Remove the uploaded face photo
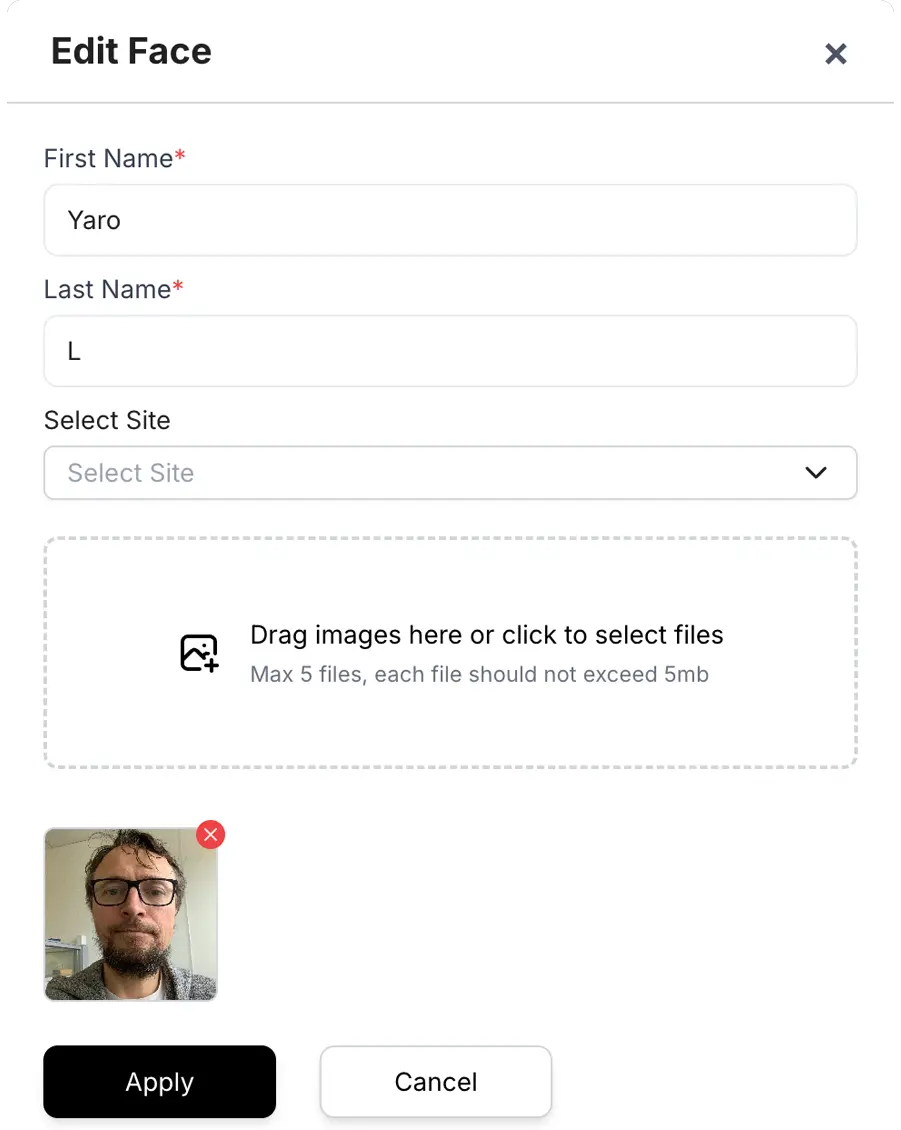Screen dimensions: 901x1130 pyautogui.click(x=210, y=834)
